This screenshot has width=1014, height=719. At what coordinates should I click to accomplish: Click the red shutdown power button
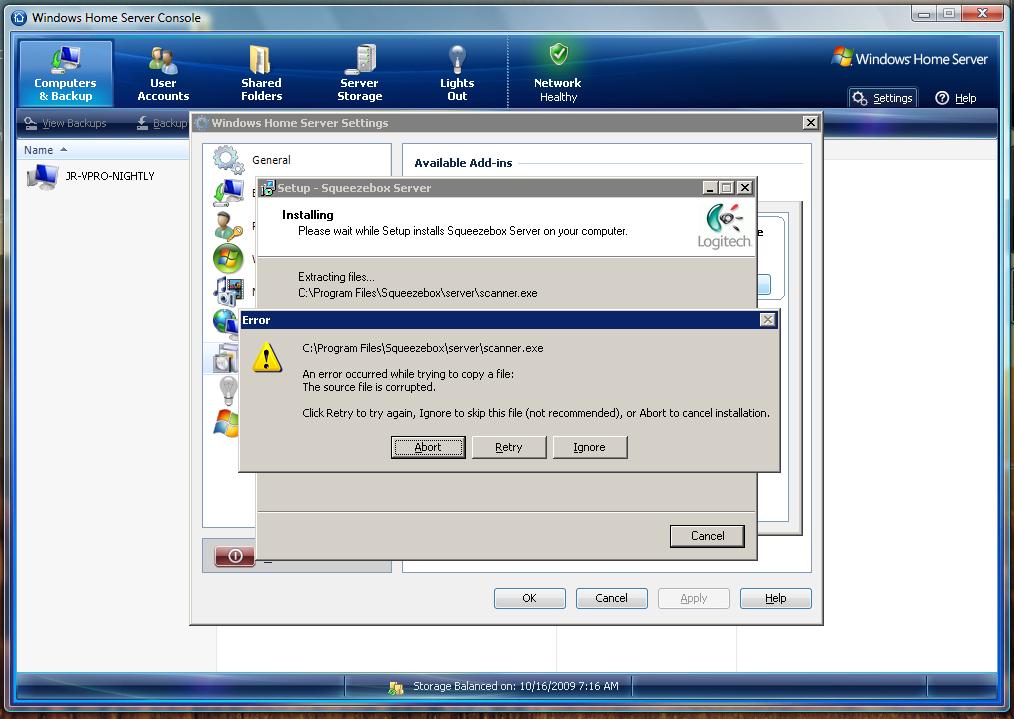tap(235, 555)
